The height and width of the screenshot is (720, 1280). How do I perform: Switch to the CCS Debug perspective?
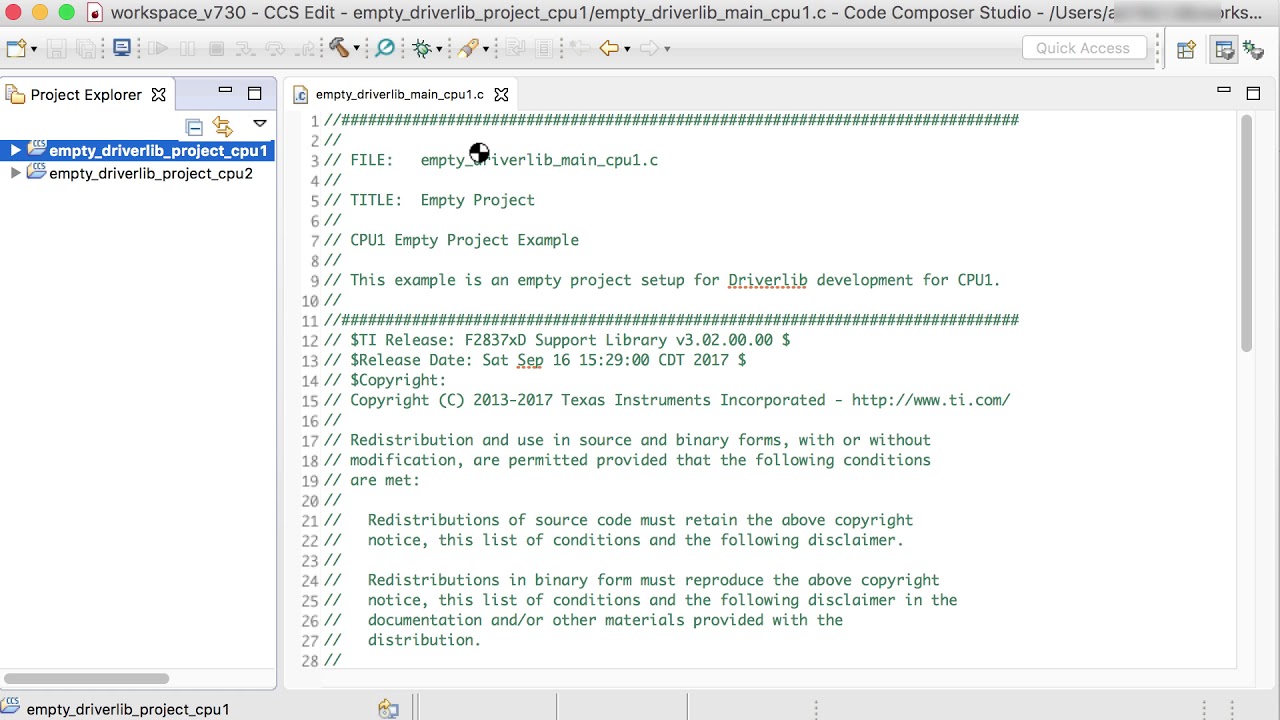point(1253,49)
